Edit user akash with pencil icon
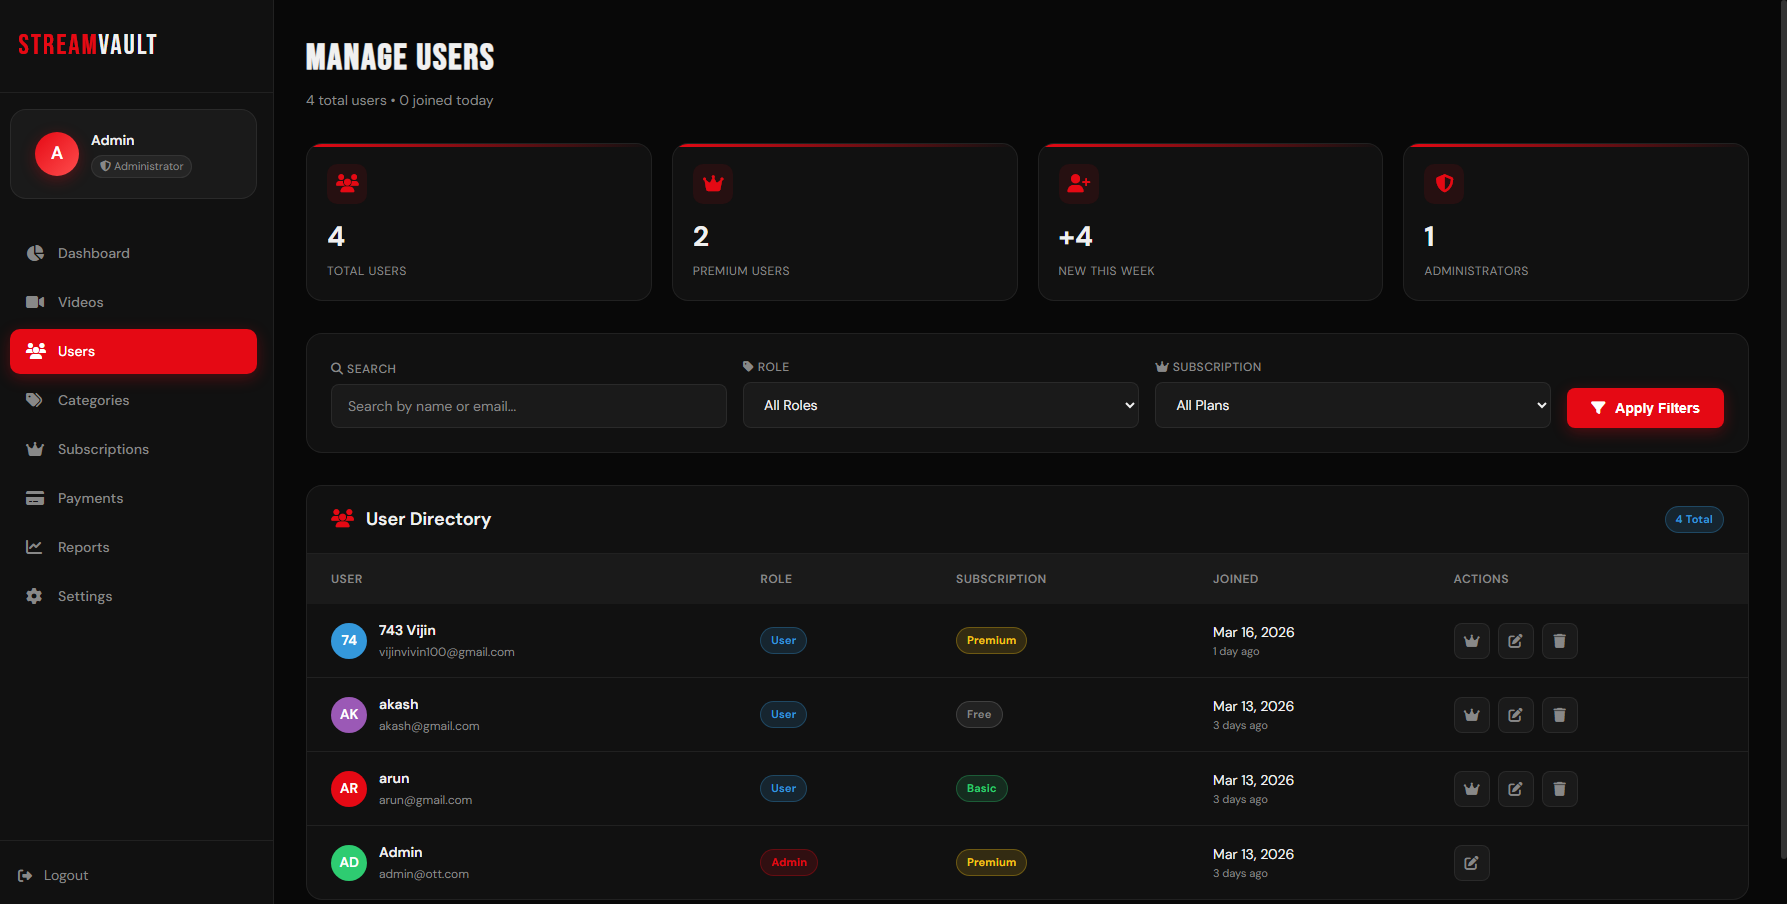1787x904 pixels. [1515, 715]
